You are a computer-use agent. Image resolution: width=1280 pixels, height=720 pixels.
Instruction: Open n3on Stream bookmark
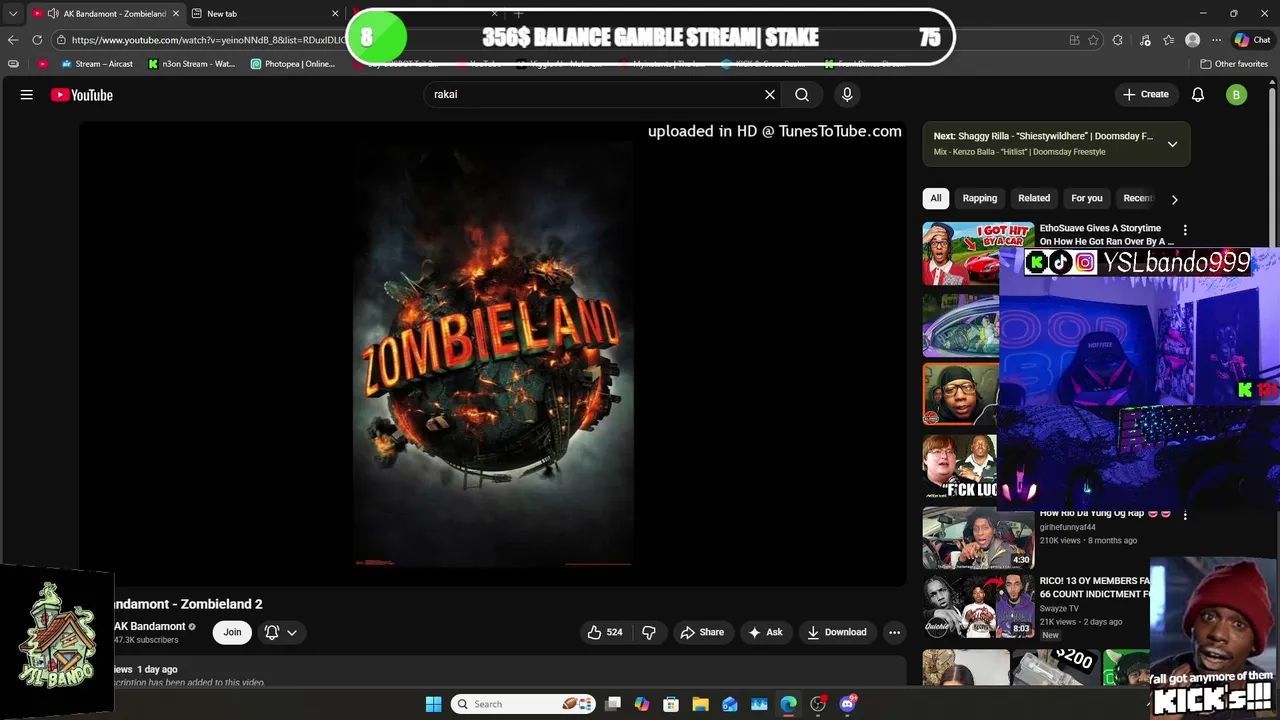point(192,64)
